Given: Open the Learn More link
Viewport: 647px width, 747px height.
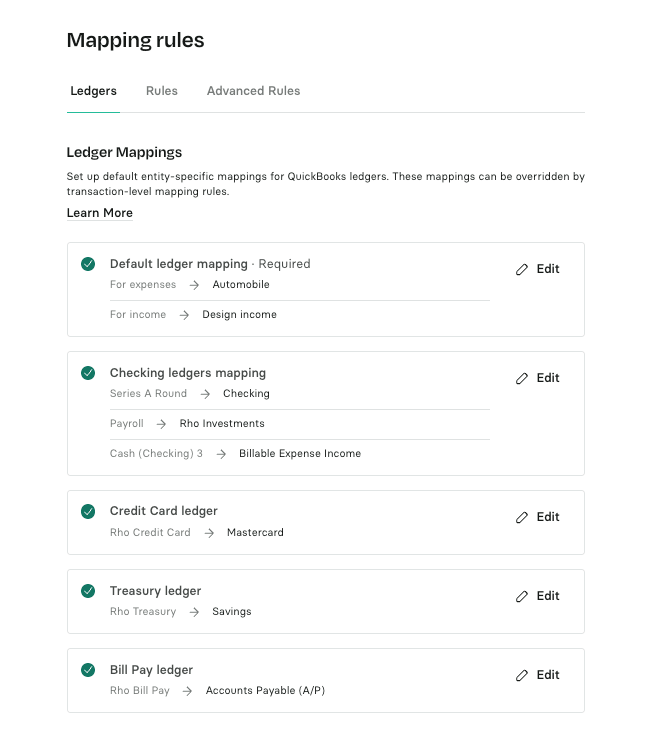Looking at the screenshot, I should click(x=99, y=213).
